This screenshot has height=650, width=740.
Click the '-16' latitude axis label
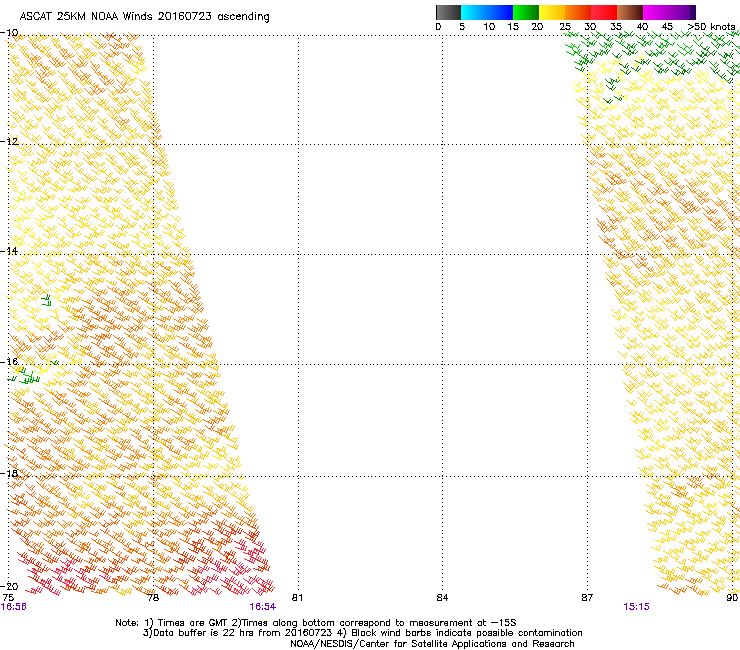tap(9, 362)
